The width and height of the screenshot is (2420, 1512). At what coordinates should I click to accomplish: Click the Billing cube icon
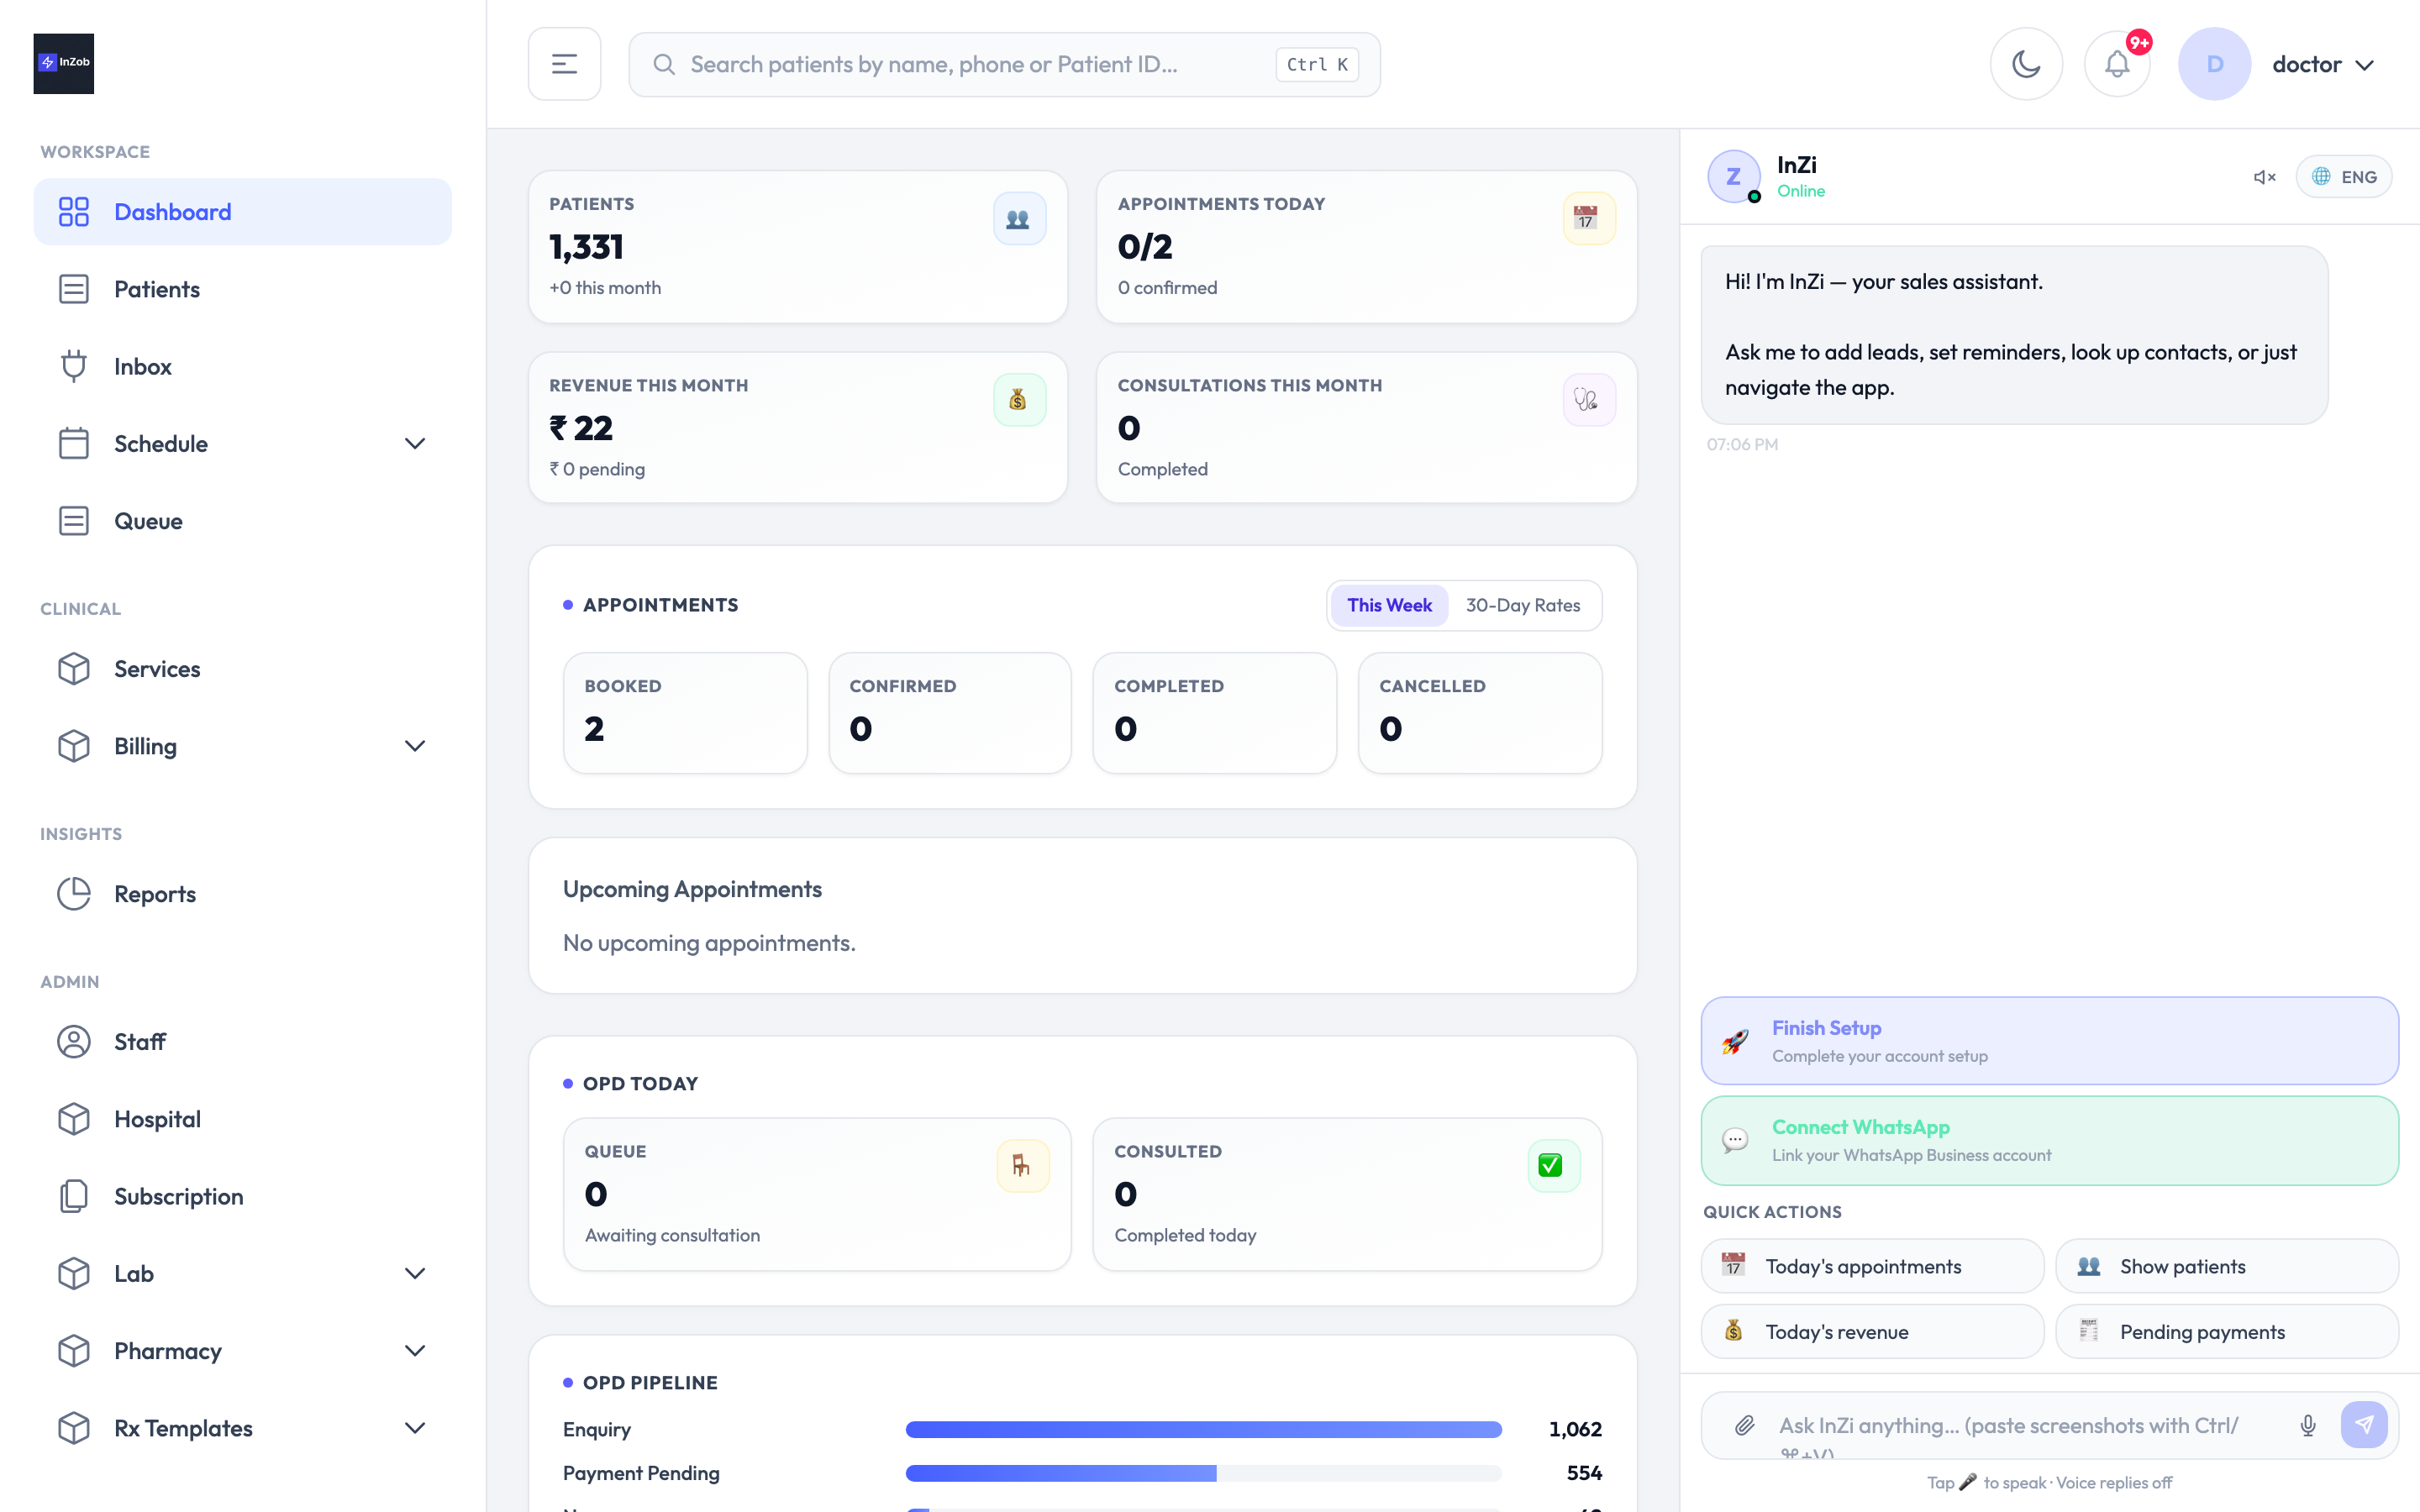click(74, 746)
